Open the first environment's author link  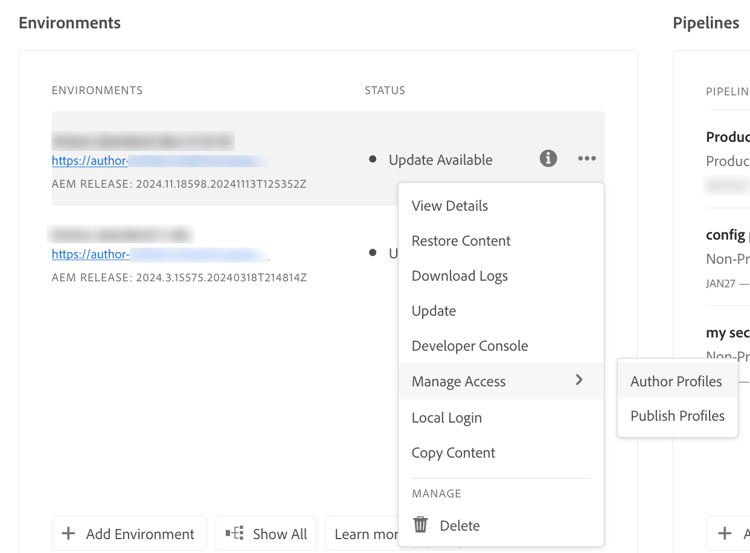click(90, 161)
